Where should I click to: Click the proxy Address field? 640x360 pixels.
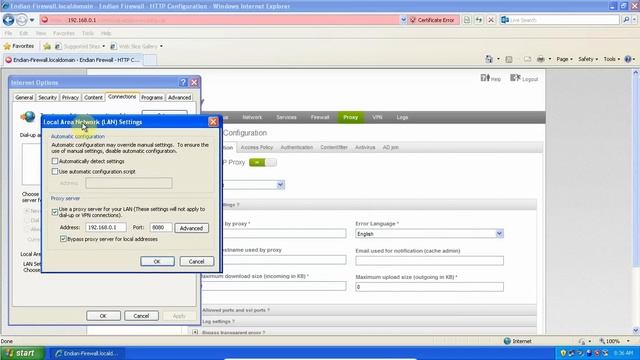[106, 227]
